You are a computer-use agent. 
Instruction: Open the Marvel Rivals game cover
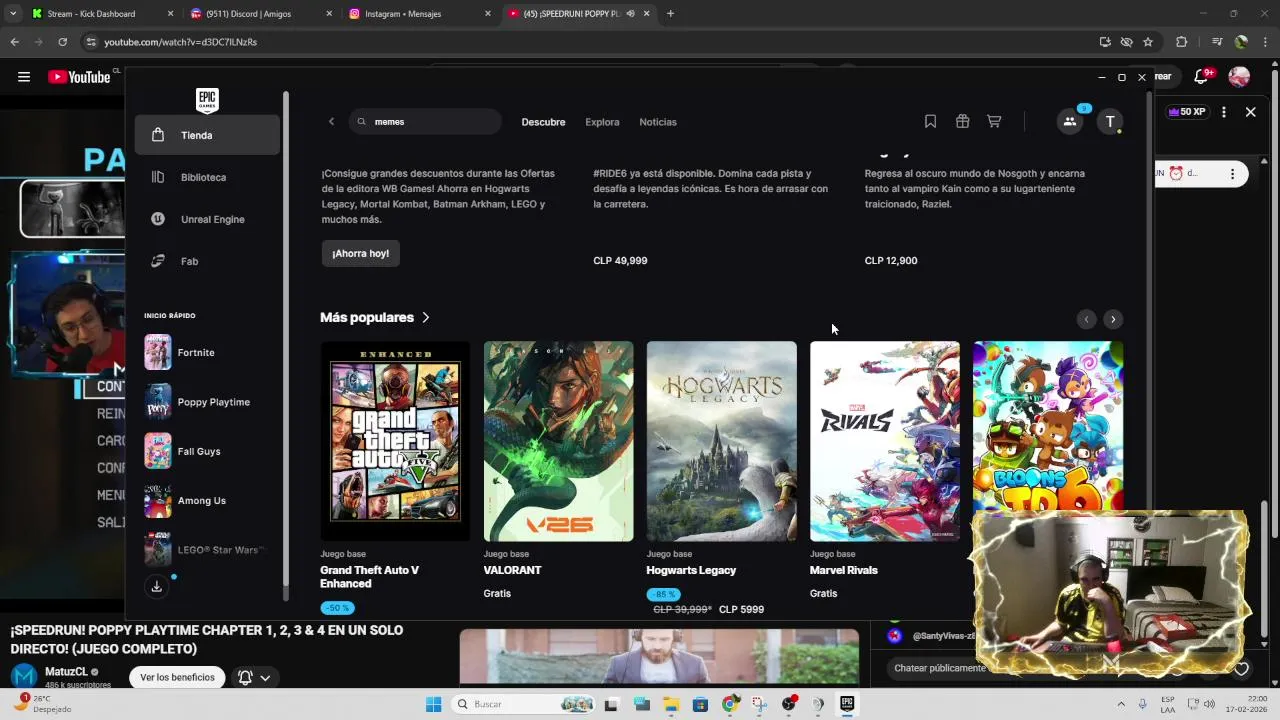884,441
